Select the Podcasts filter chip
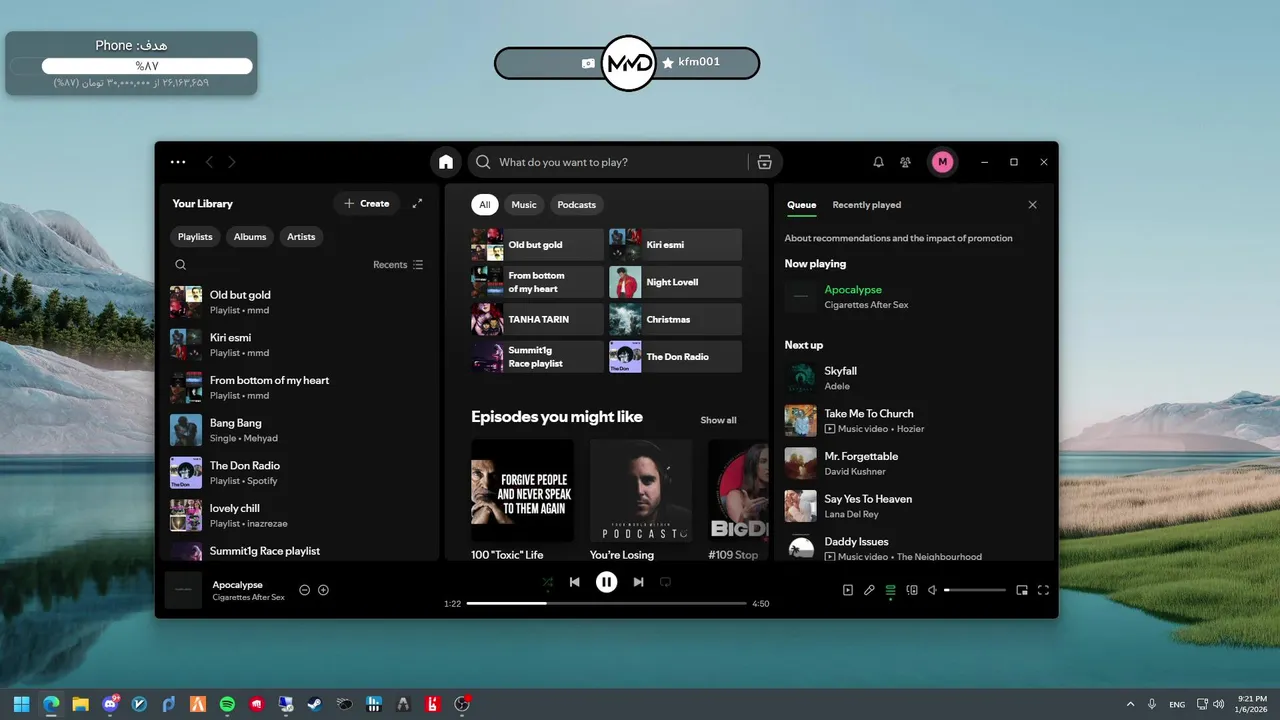This screenshot has width=1280, height=720. point(577,205)
